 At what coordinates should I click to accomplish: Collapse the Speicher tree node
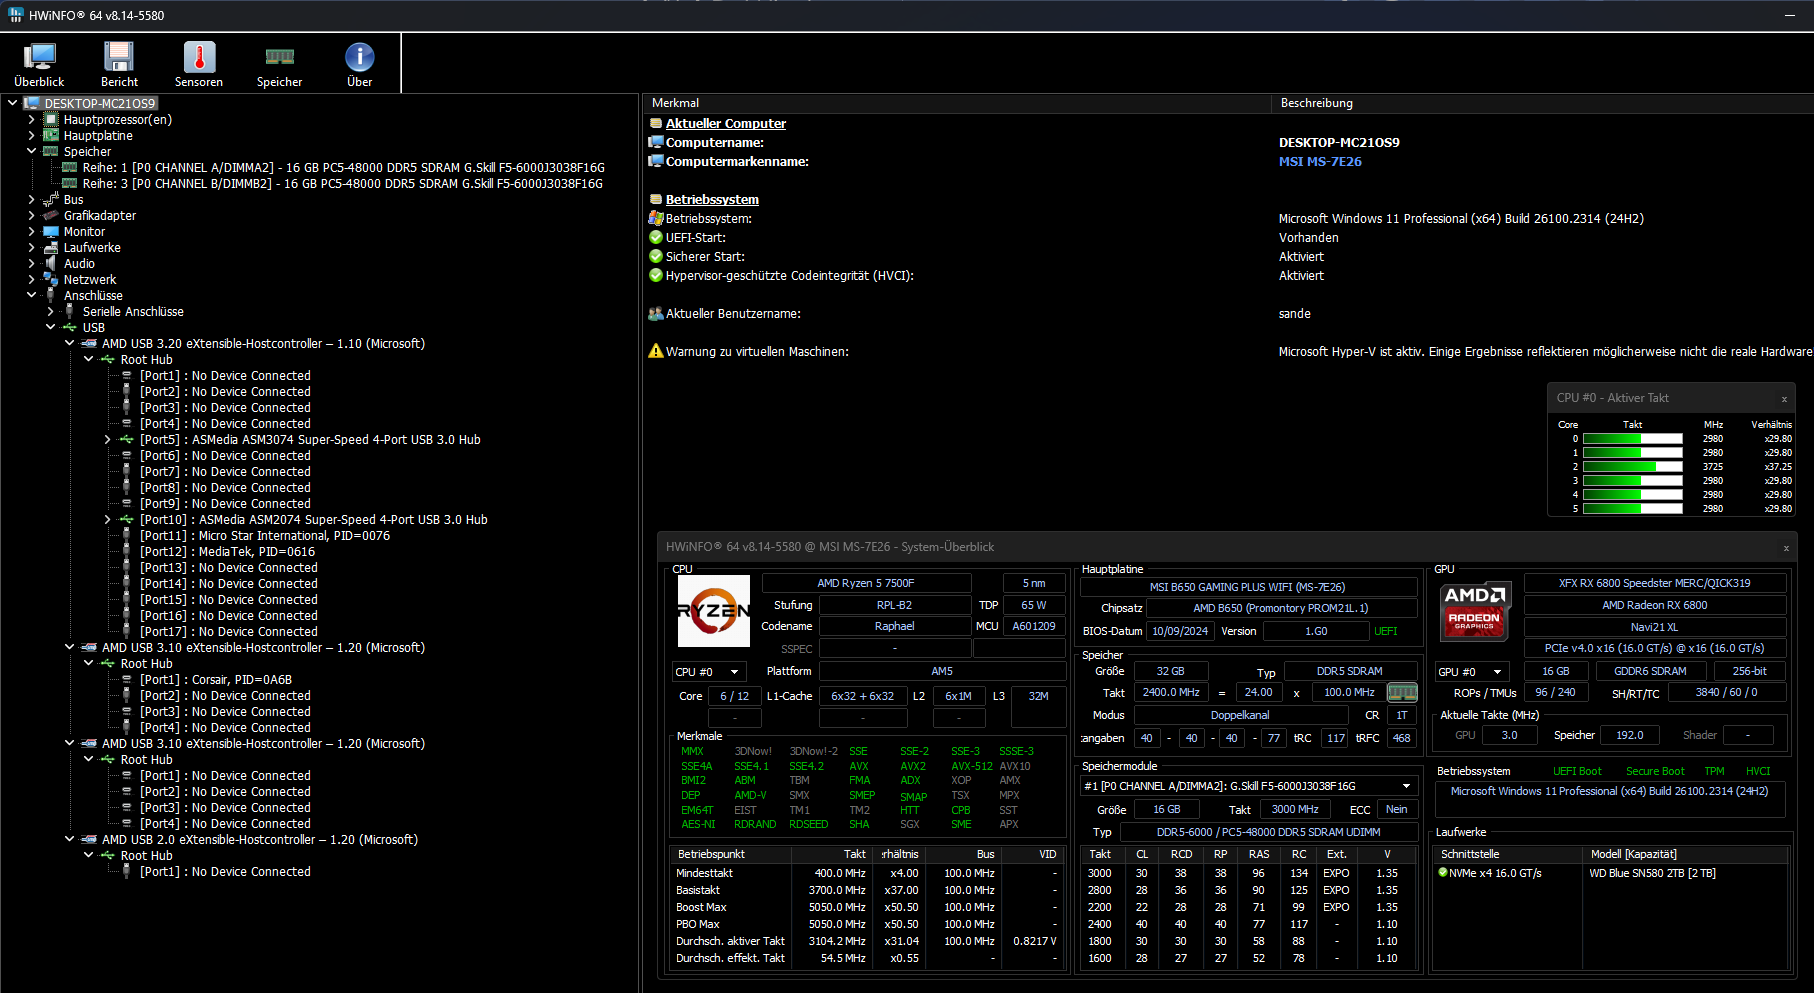pyautogui.click(x=31, y=152)
